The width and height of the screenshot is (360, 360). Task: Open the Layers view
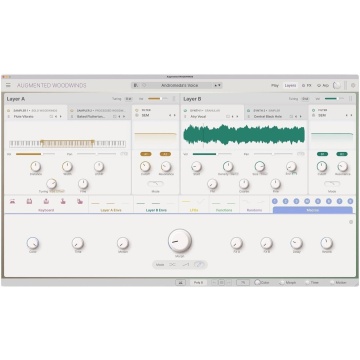pos(290,86)
